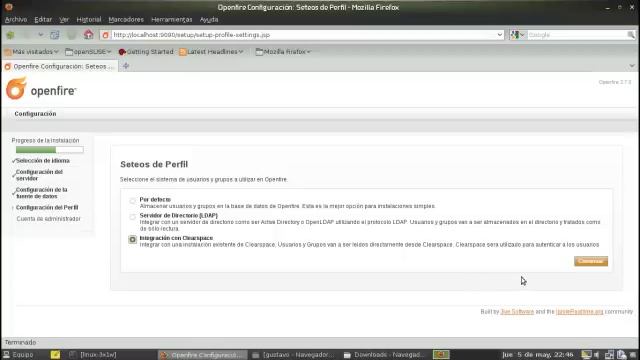The height and width of the screenshot is (360, 640).
Task: Click the Configuración header tab
Action: (x=36, y=114)
